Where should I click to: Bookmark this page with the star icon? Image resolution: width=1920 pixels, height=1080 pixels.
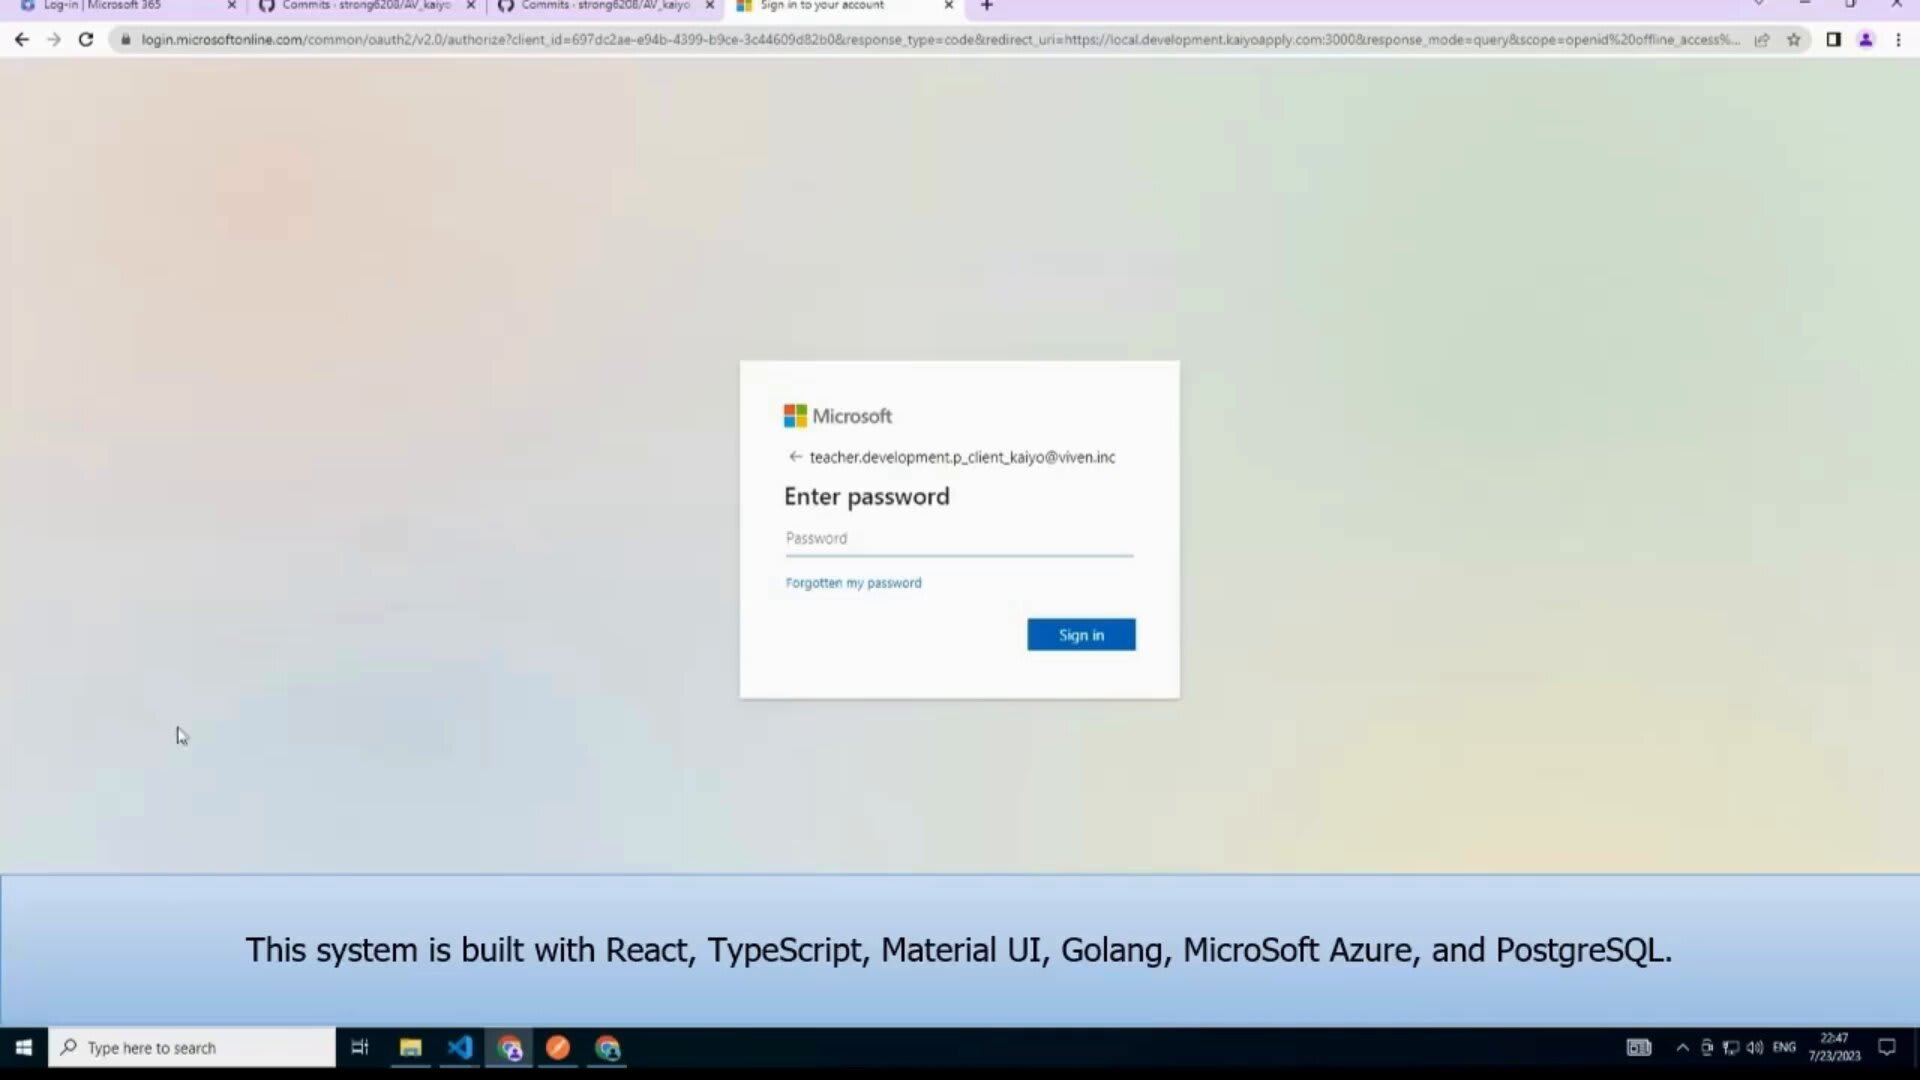tap(1794, 40)
